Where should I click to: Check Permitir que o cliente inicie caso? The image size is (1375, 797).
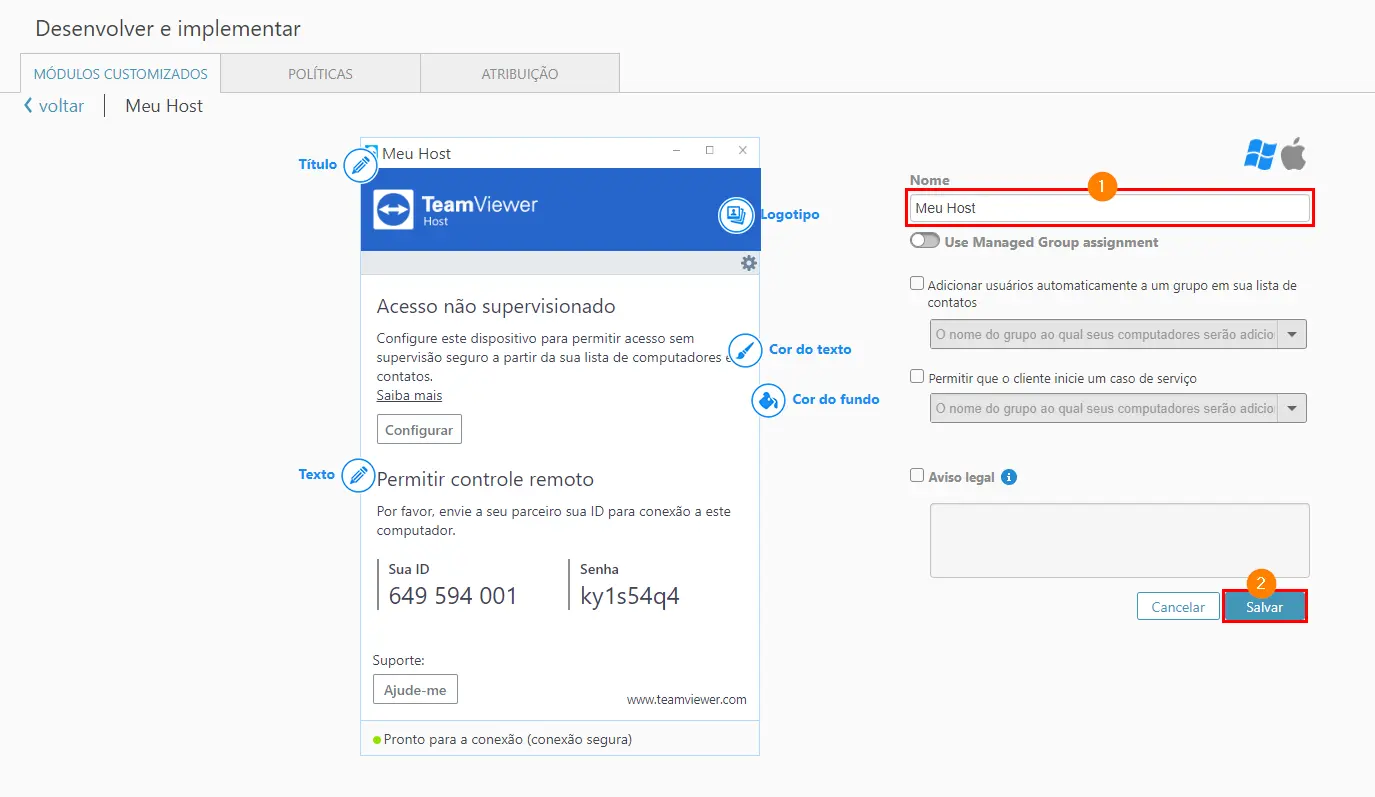pyautogui.click(x=917, y=377)
